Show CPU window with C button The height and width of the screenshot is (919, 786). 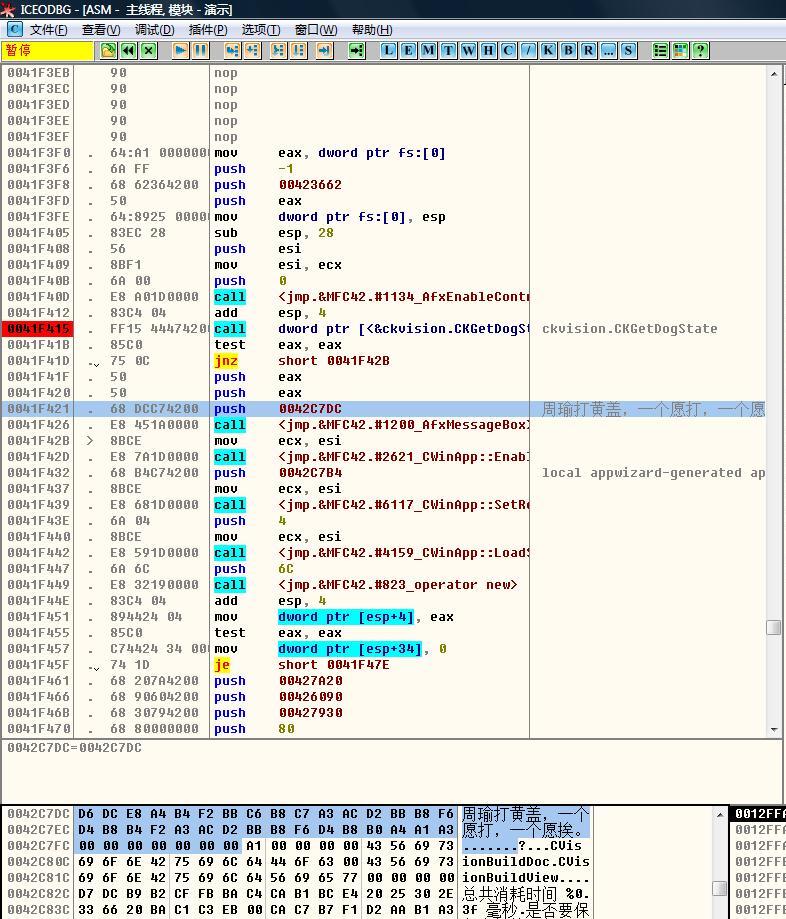(x=508, y=50)
